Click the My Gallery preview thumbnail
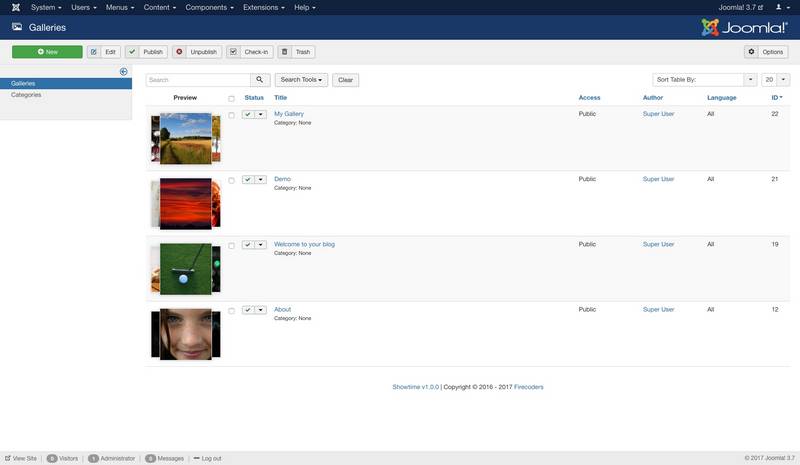The width and height of the screenshot is (800, 465). click(185, 138)
